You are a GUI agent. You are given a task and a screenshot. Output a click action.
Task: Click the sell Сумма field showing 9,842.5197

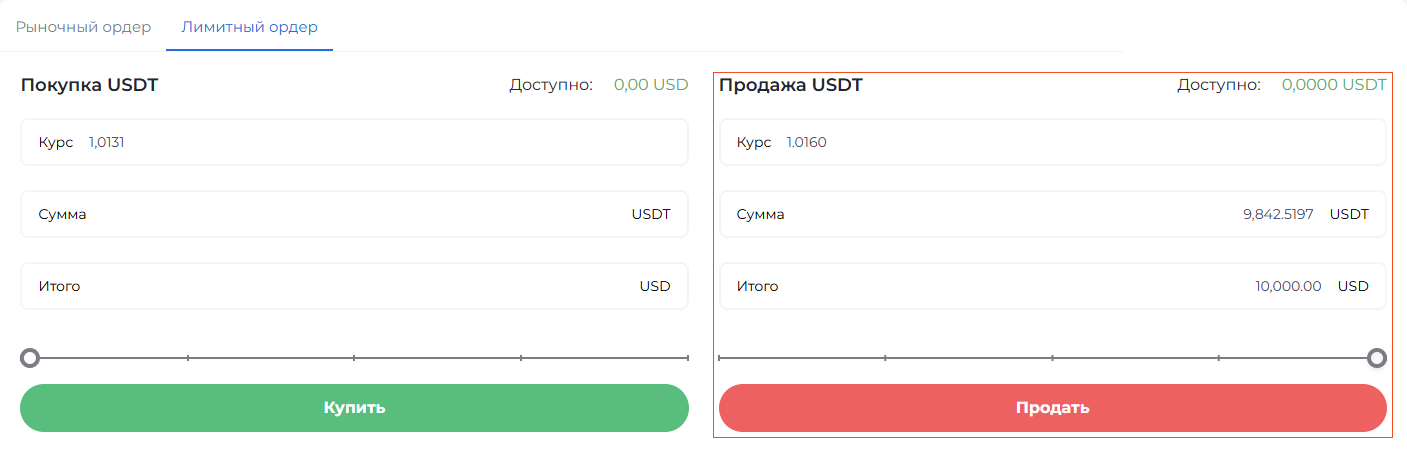pyautogui.click(x=1052, y=214)
